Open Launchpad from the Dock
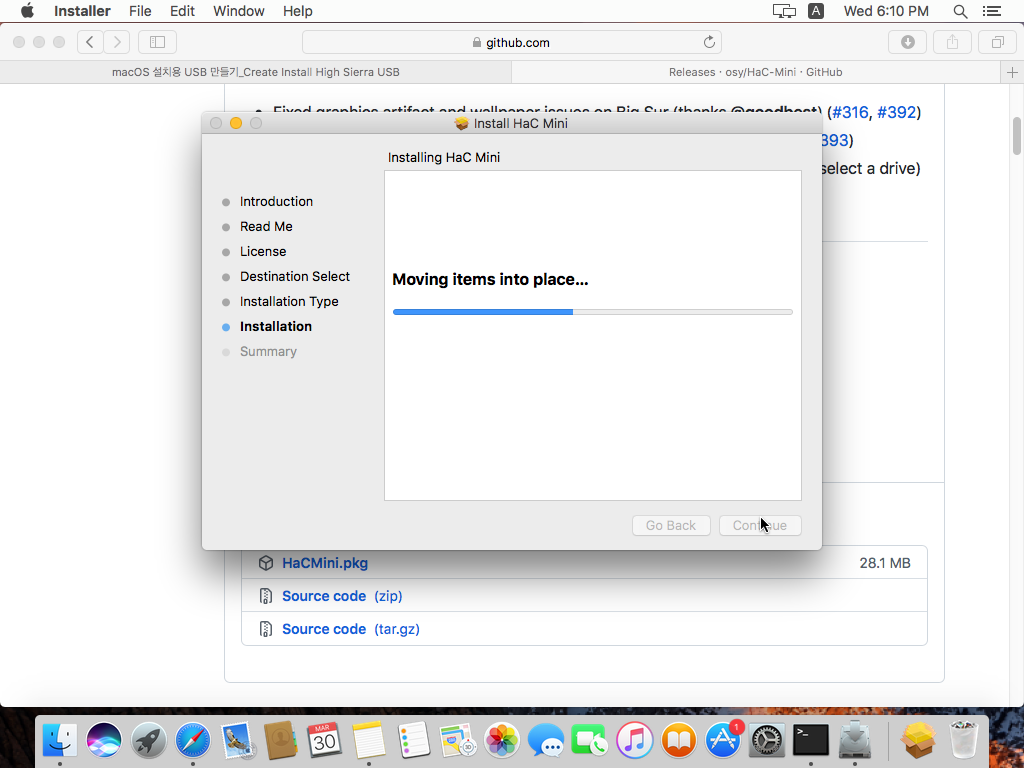This screenshot has height=768, width=1024. (x=148, y=741)
